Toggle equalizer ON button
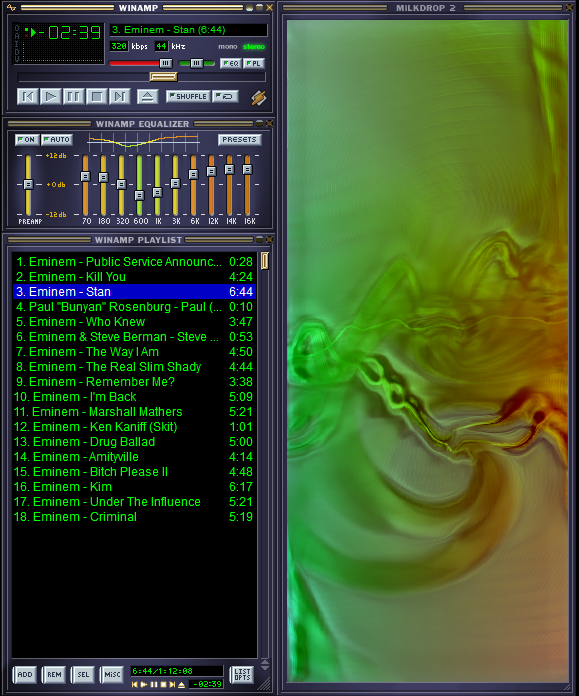Image resolution: width=579 pixels, height=696 pixels. (x=27, y=139)
